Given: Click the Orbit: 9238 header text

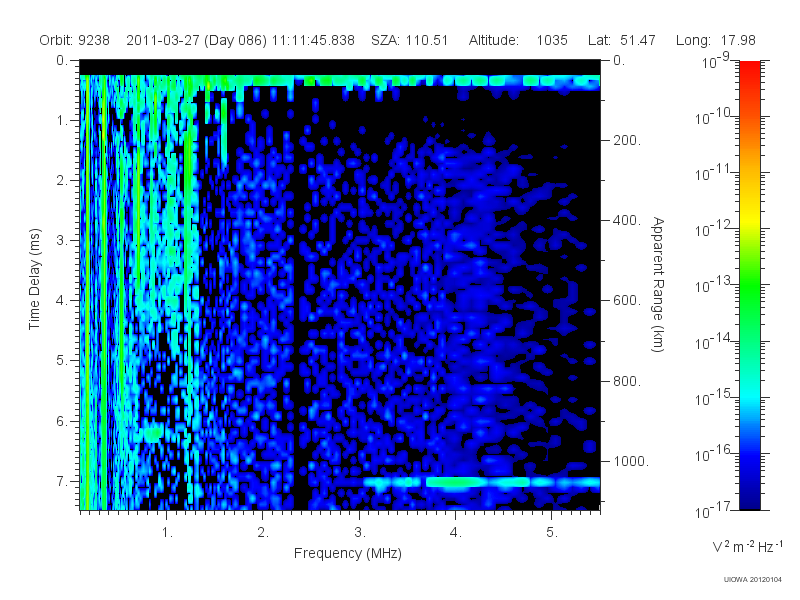Looking at the screenshot, I should coord(74,40).
